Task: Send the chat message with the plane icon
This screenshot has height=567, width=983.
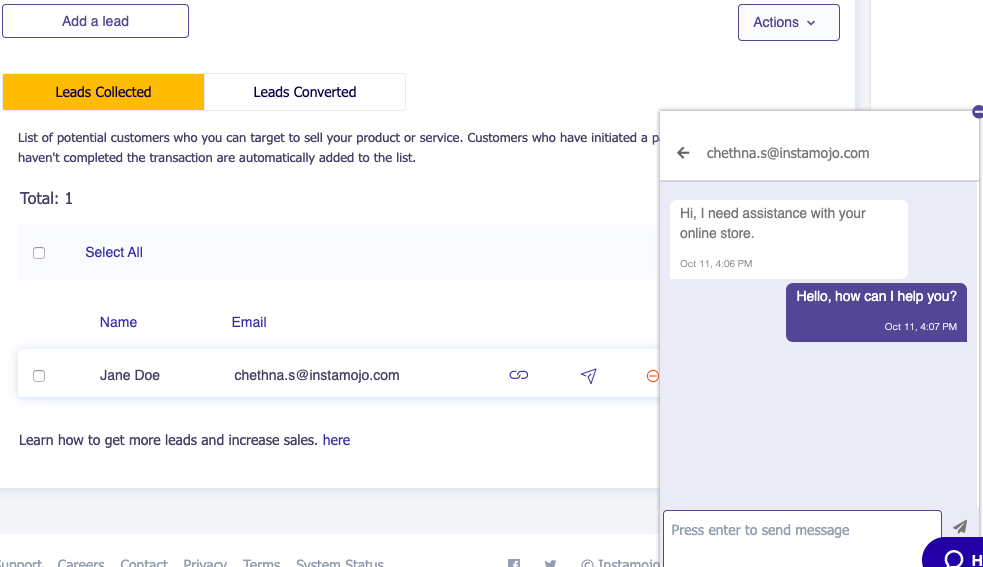Action: click(x=960, y=527)
